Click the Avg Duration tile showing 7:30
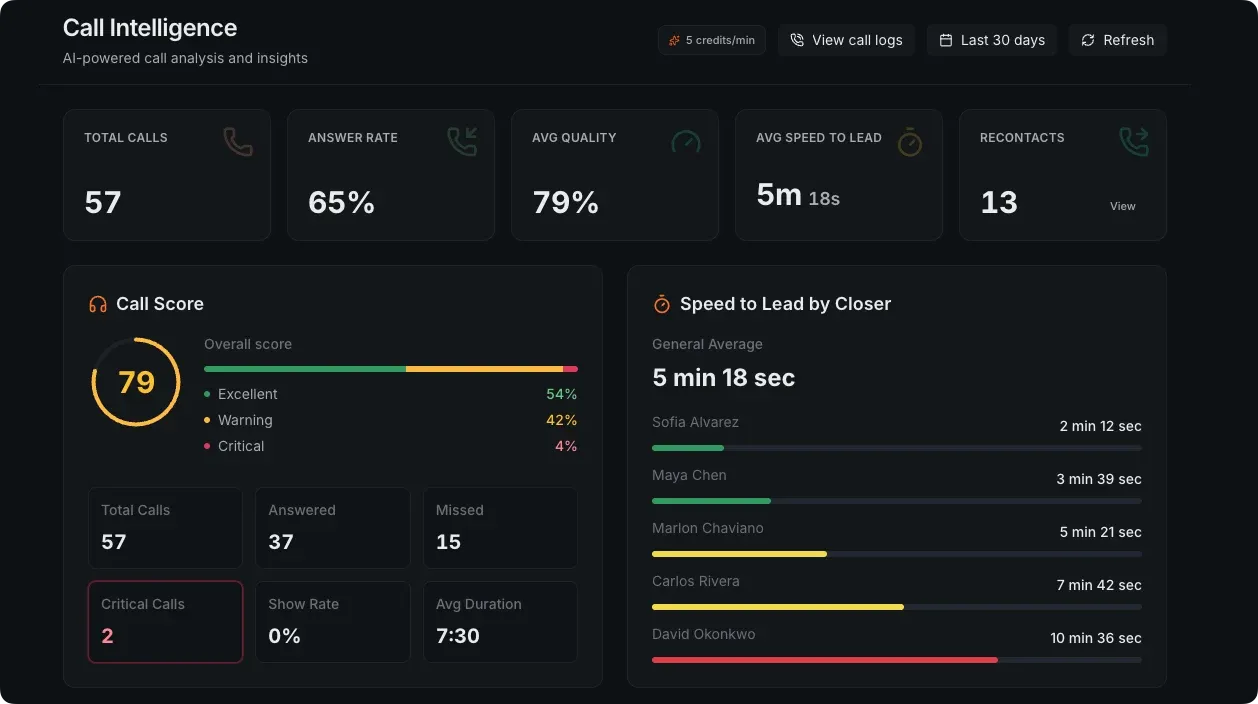The width and height of the screenshot is (1258, 704). point(500,622)
